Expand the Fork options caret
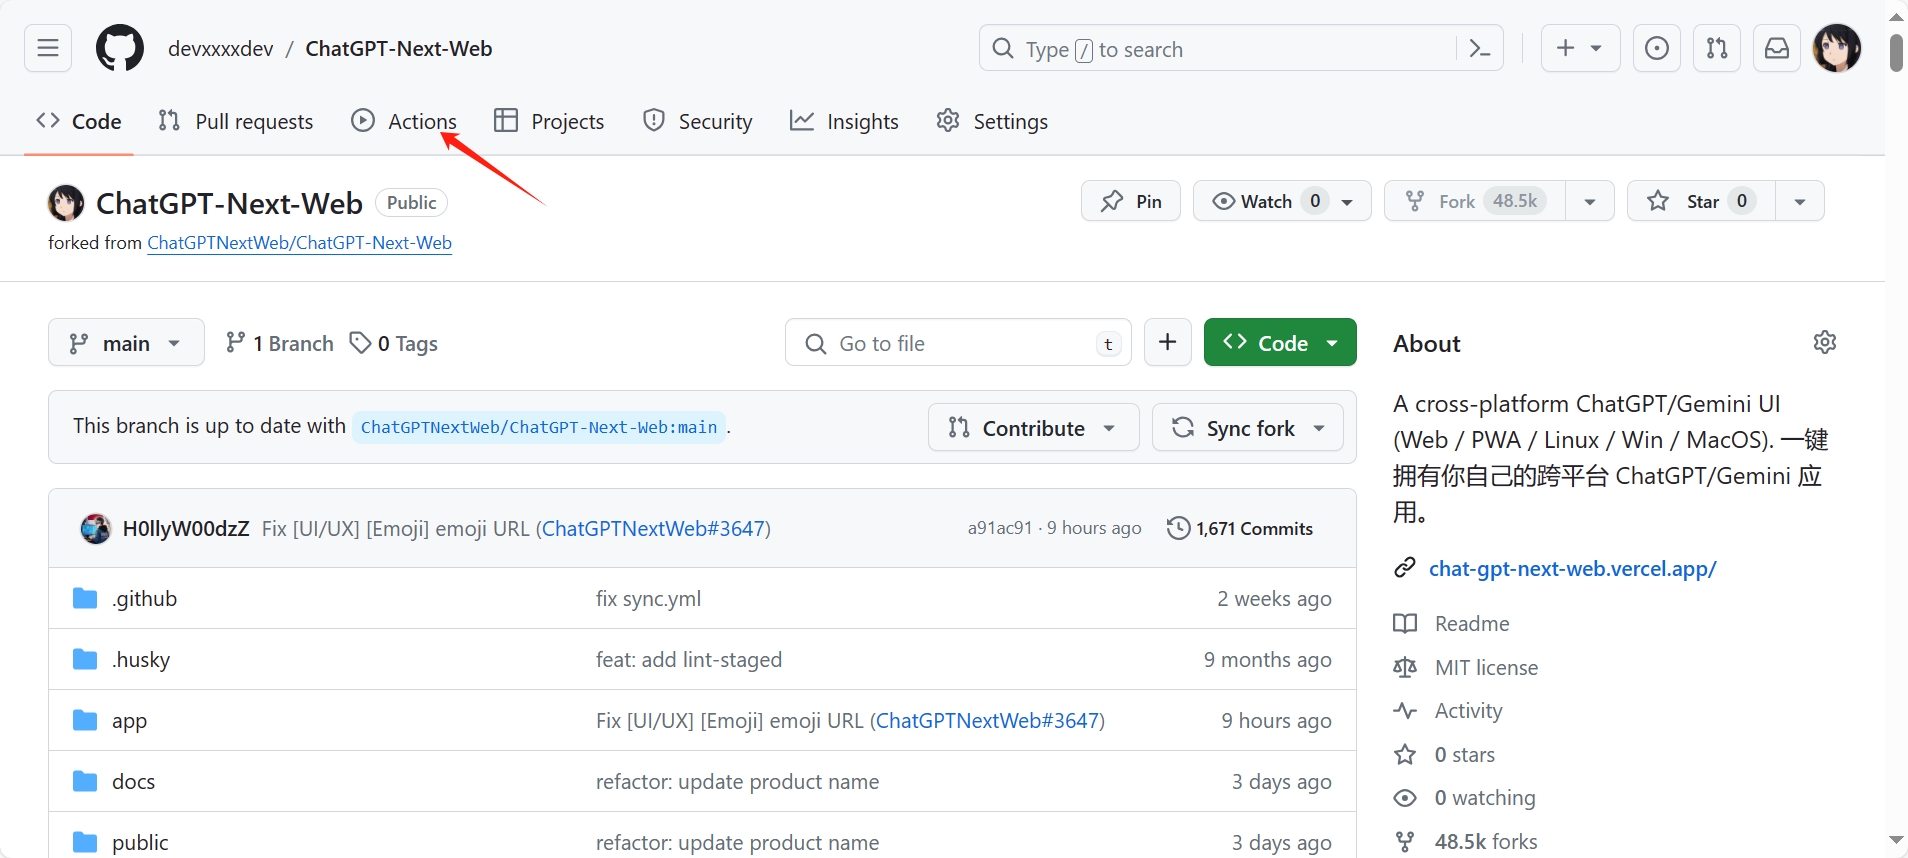Image resolution: width=1908 pixels, height=858 pixels. pos(1590,201)
